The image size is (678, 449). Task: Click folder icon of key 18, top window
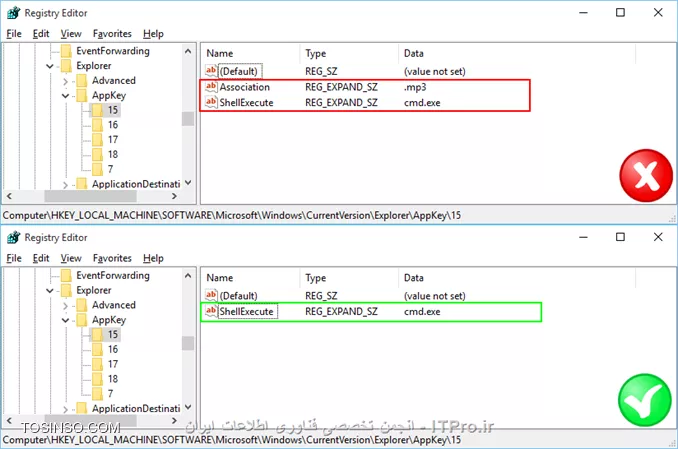pos(98,154)
